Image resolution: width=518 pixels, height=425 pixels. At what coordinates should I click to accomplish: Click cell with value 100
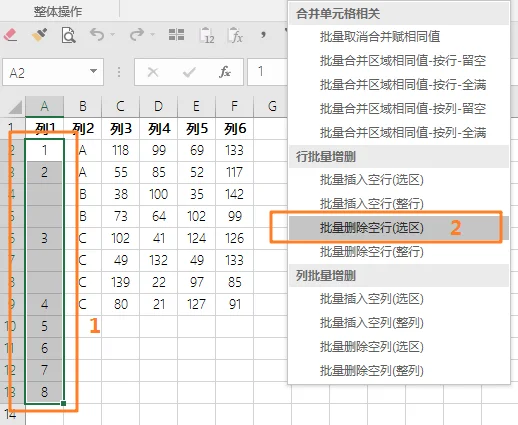158,194
